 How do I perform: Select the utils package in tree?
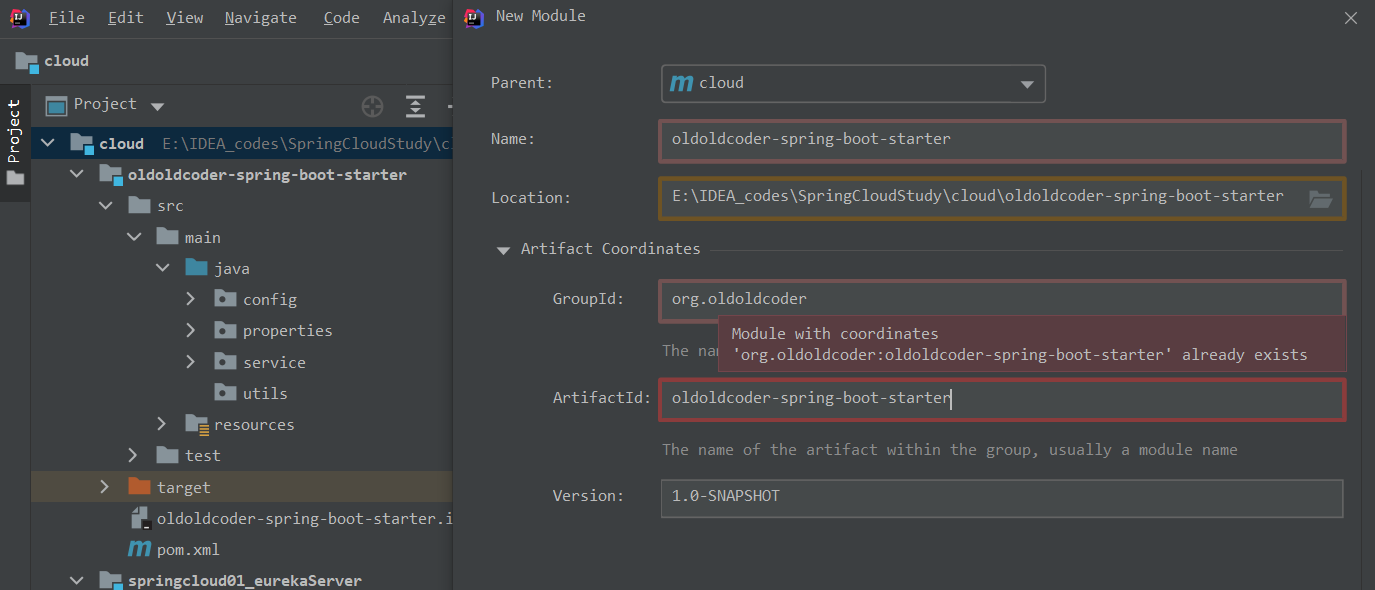264,393
